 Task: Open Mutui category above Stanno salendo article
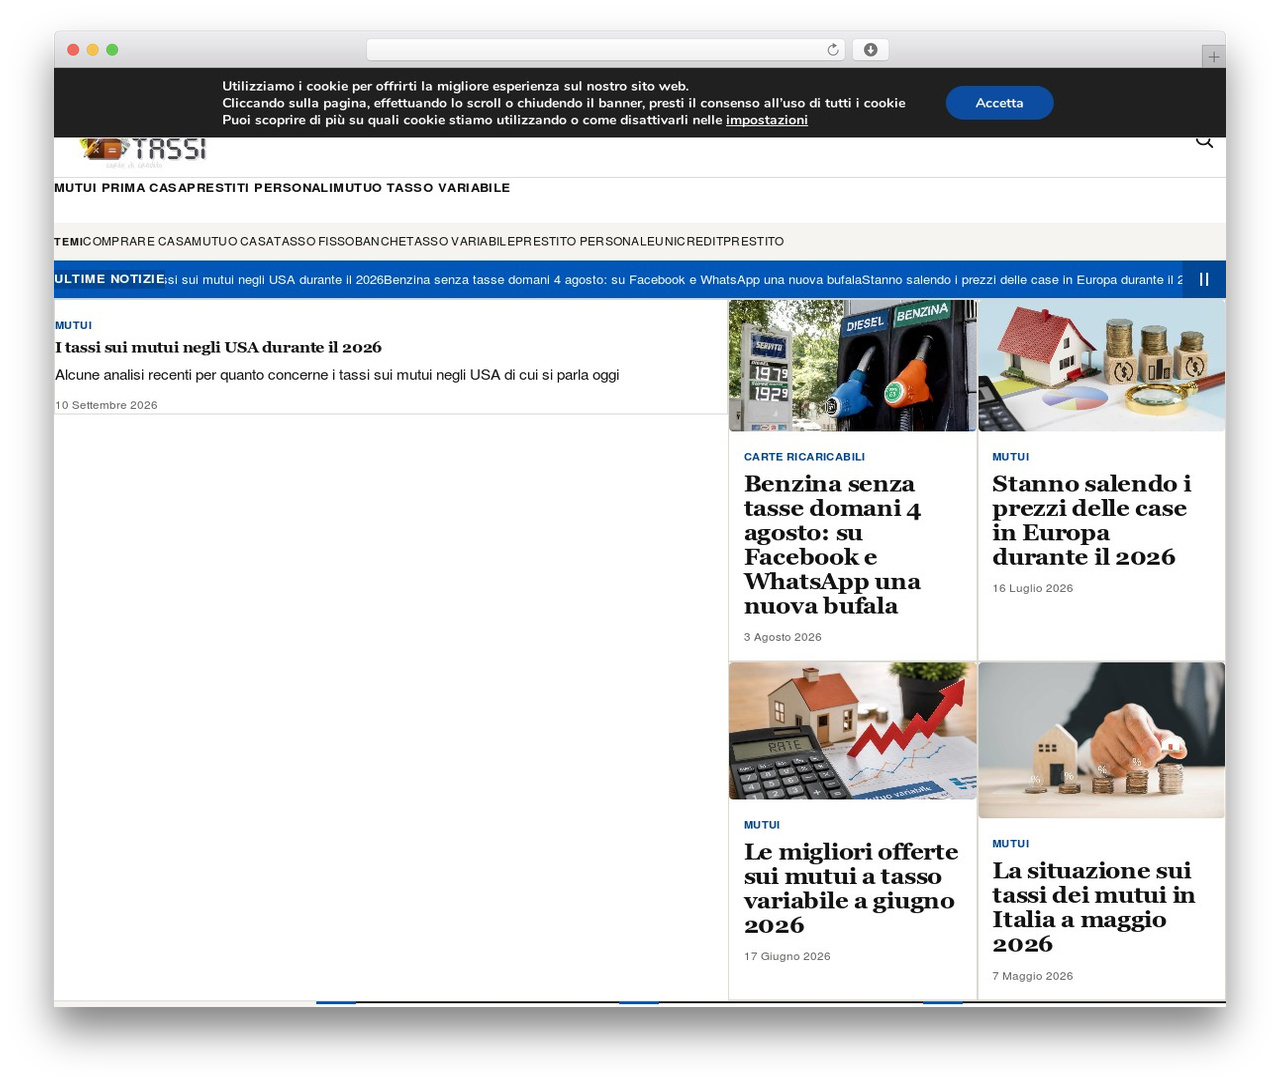(1010, 457)
